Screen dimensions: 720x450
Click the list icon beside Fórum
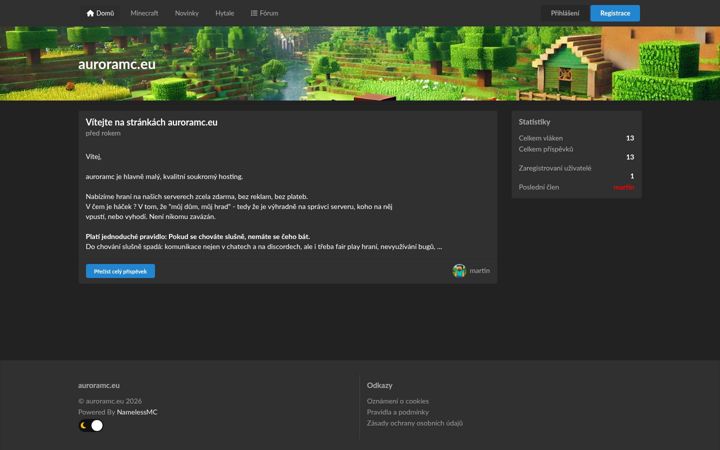tap(254, 13)
